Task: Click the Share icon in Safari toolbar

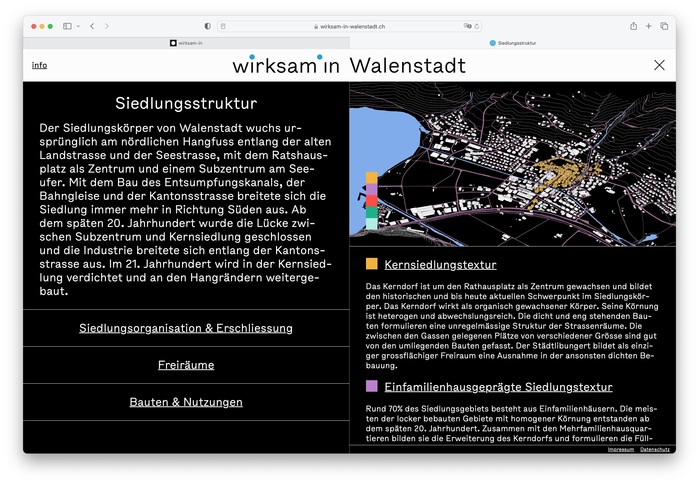Action: point(633,26)
